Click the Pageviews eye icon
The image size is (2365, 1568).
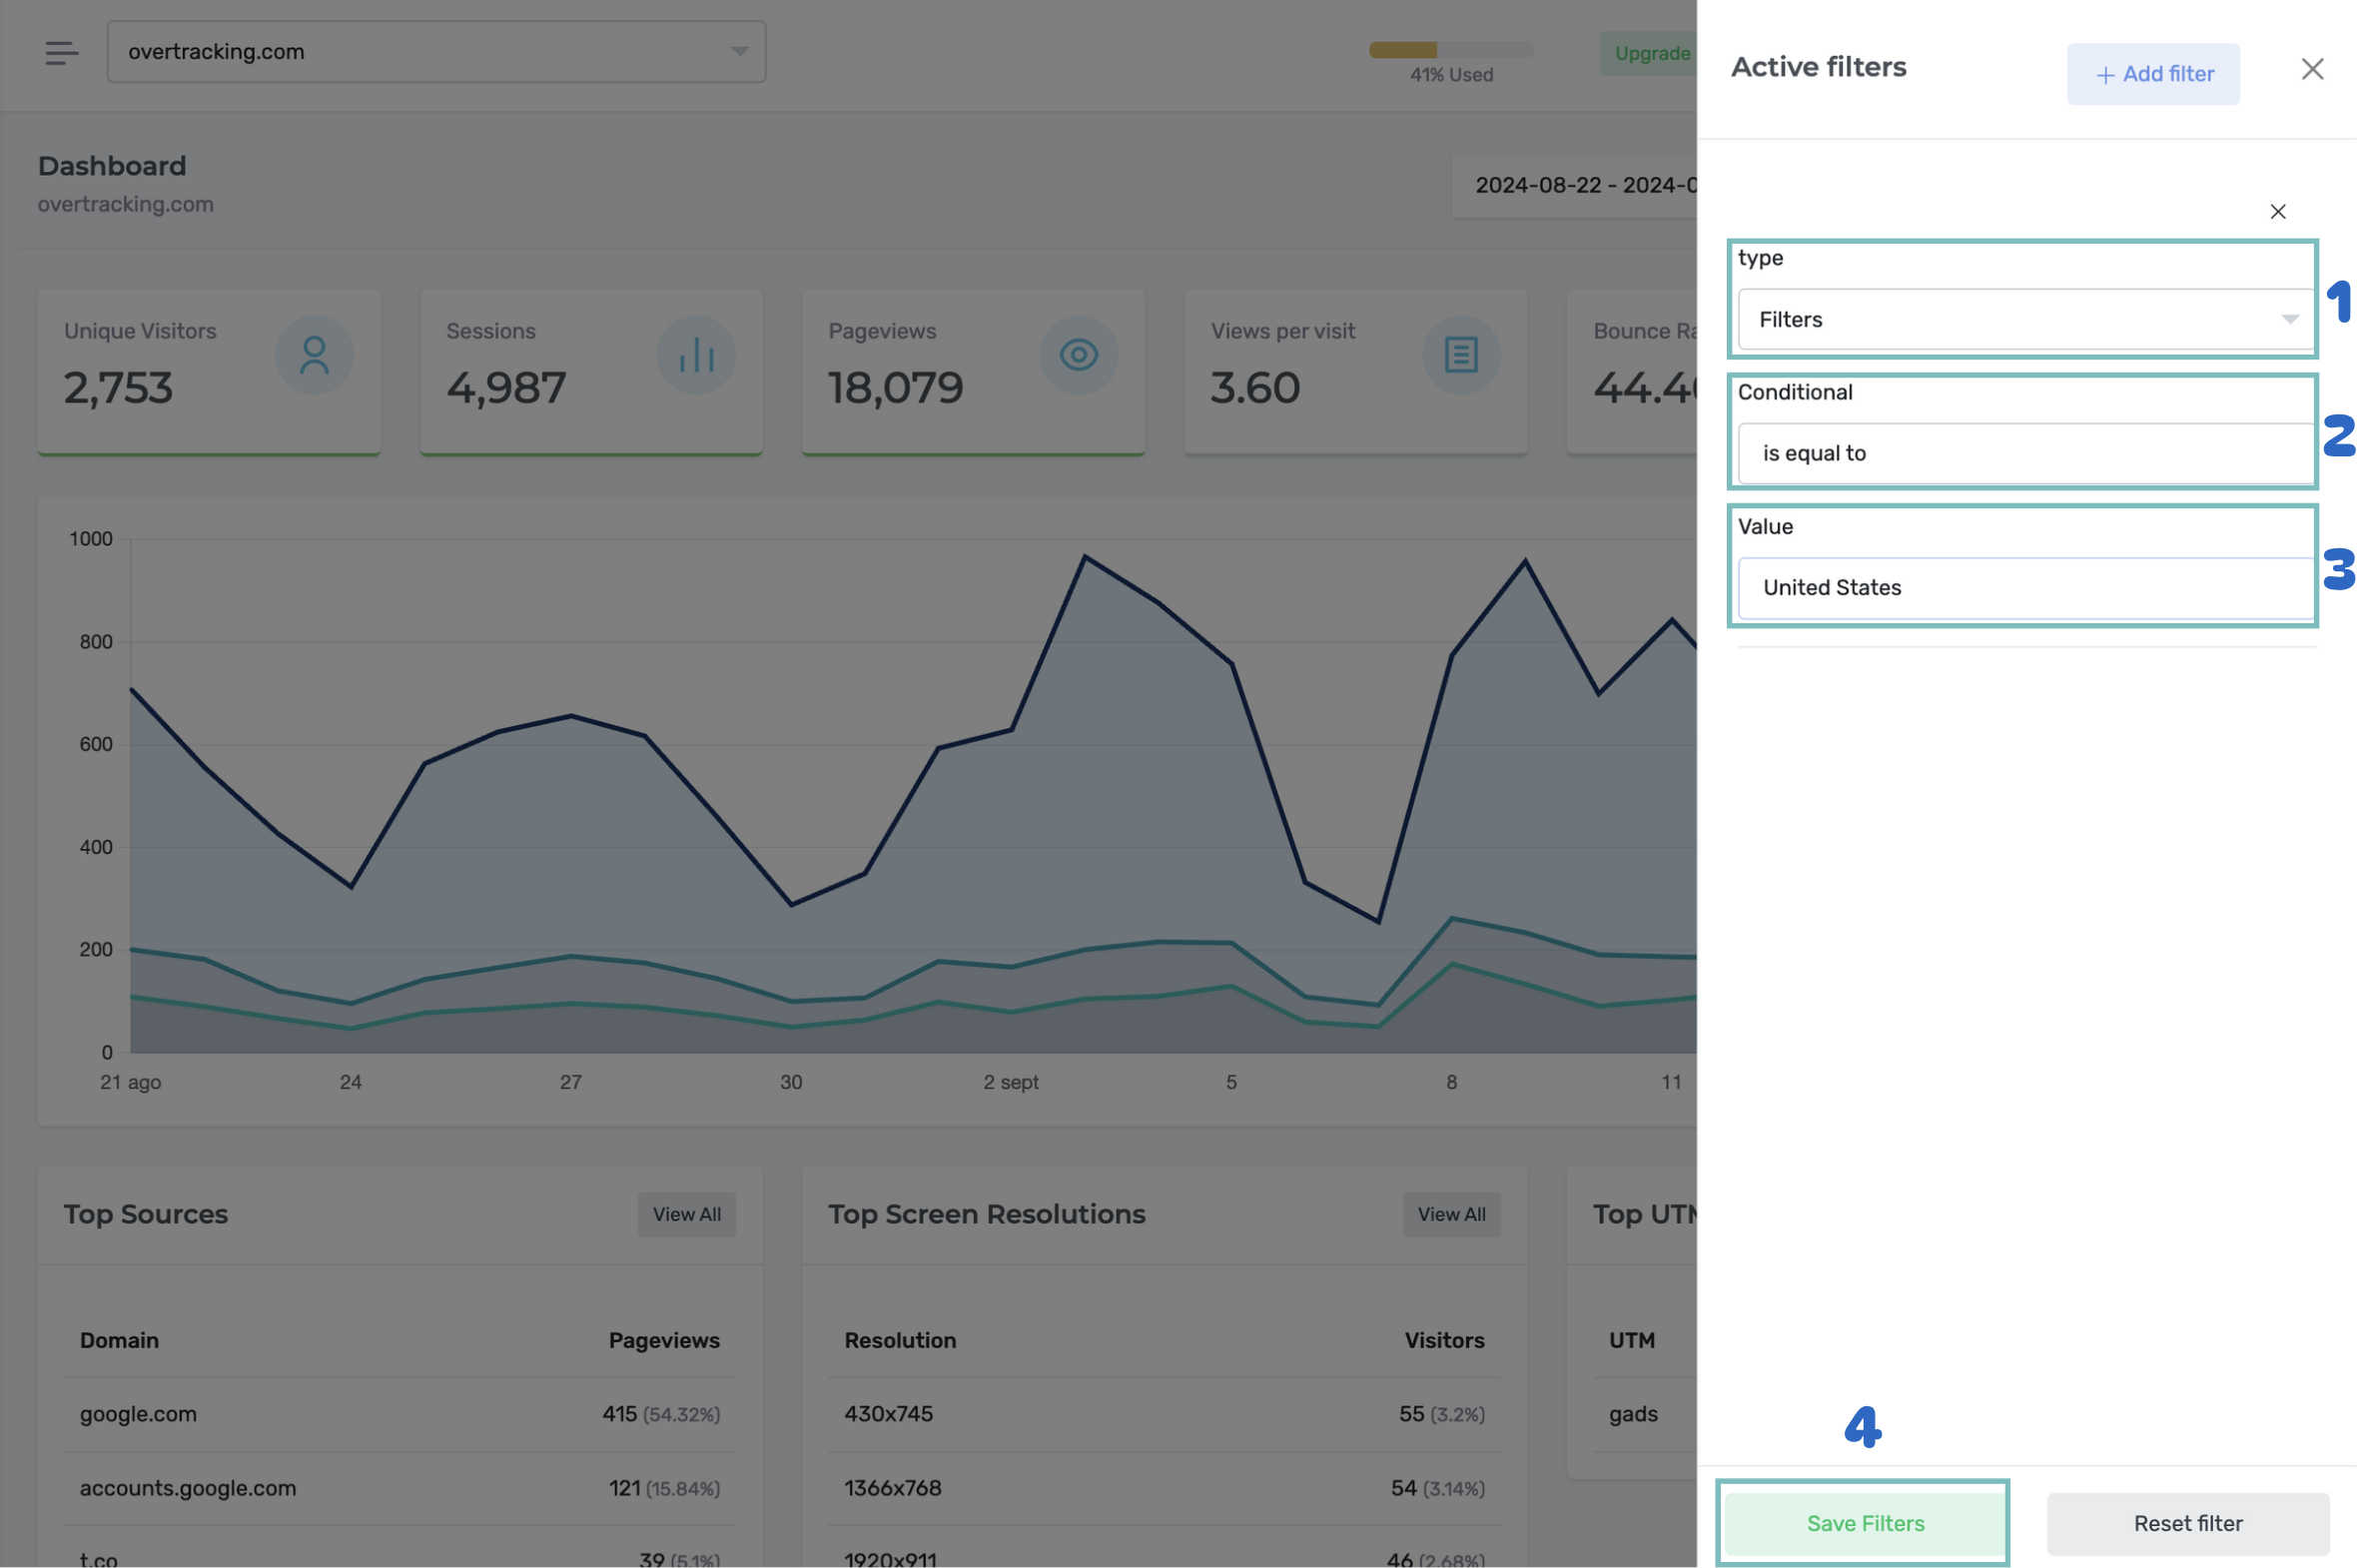[x=1078, y=355]
